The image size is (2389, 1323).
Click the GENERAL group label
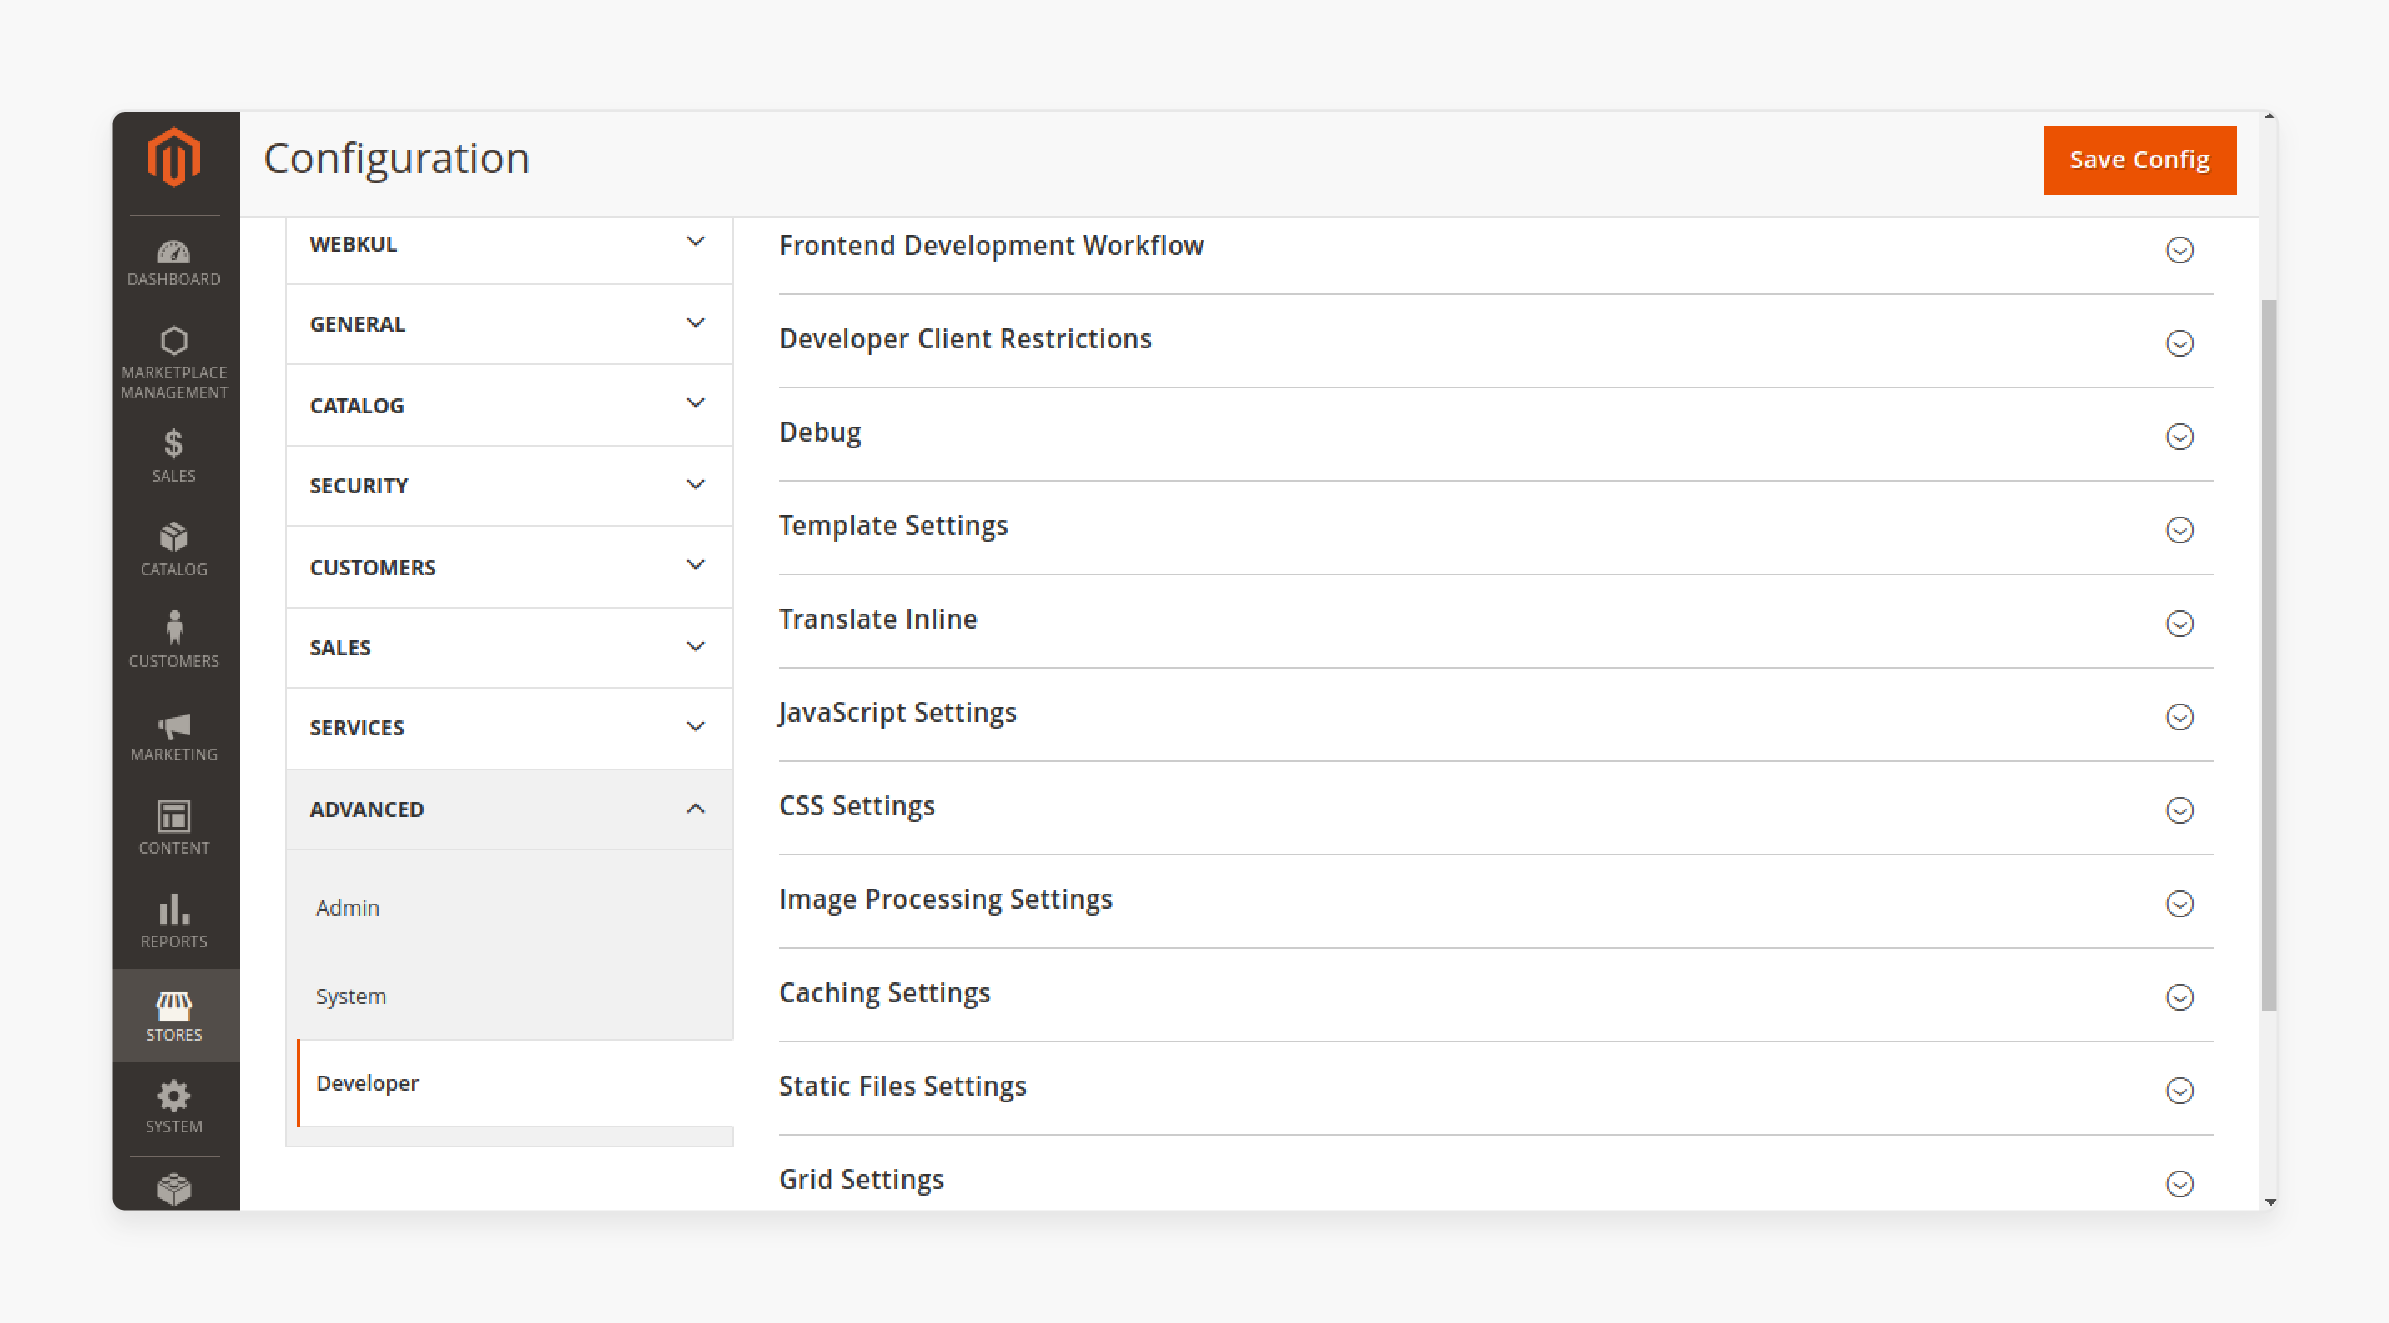click(x=357, y=324)
